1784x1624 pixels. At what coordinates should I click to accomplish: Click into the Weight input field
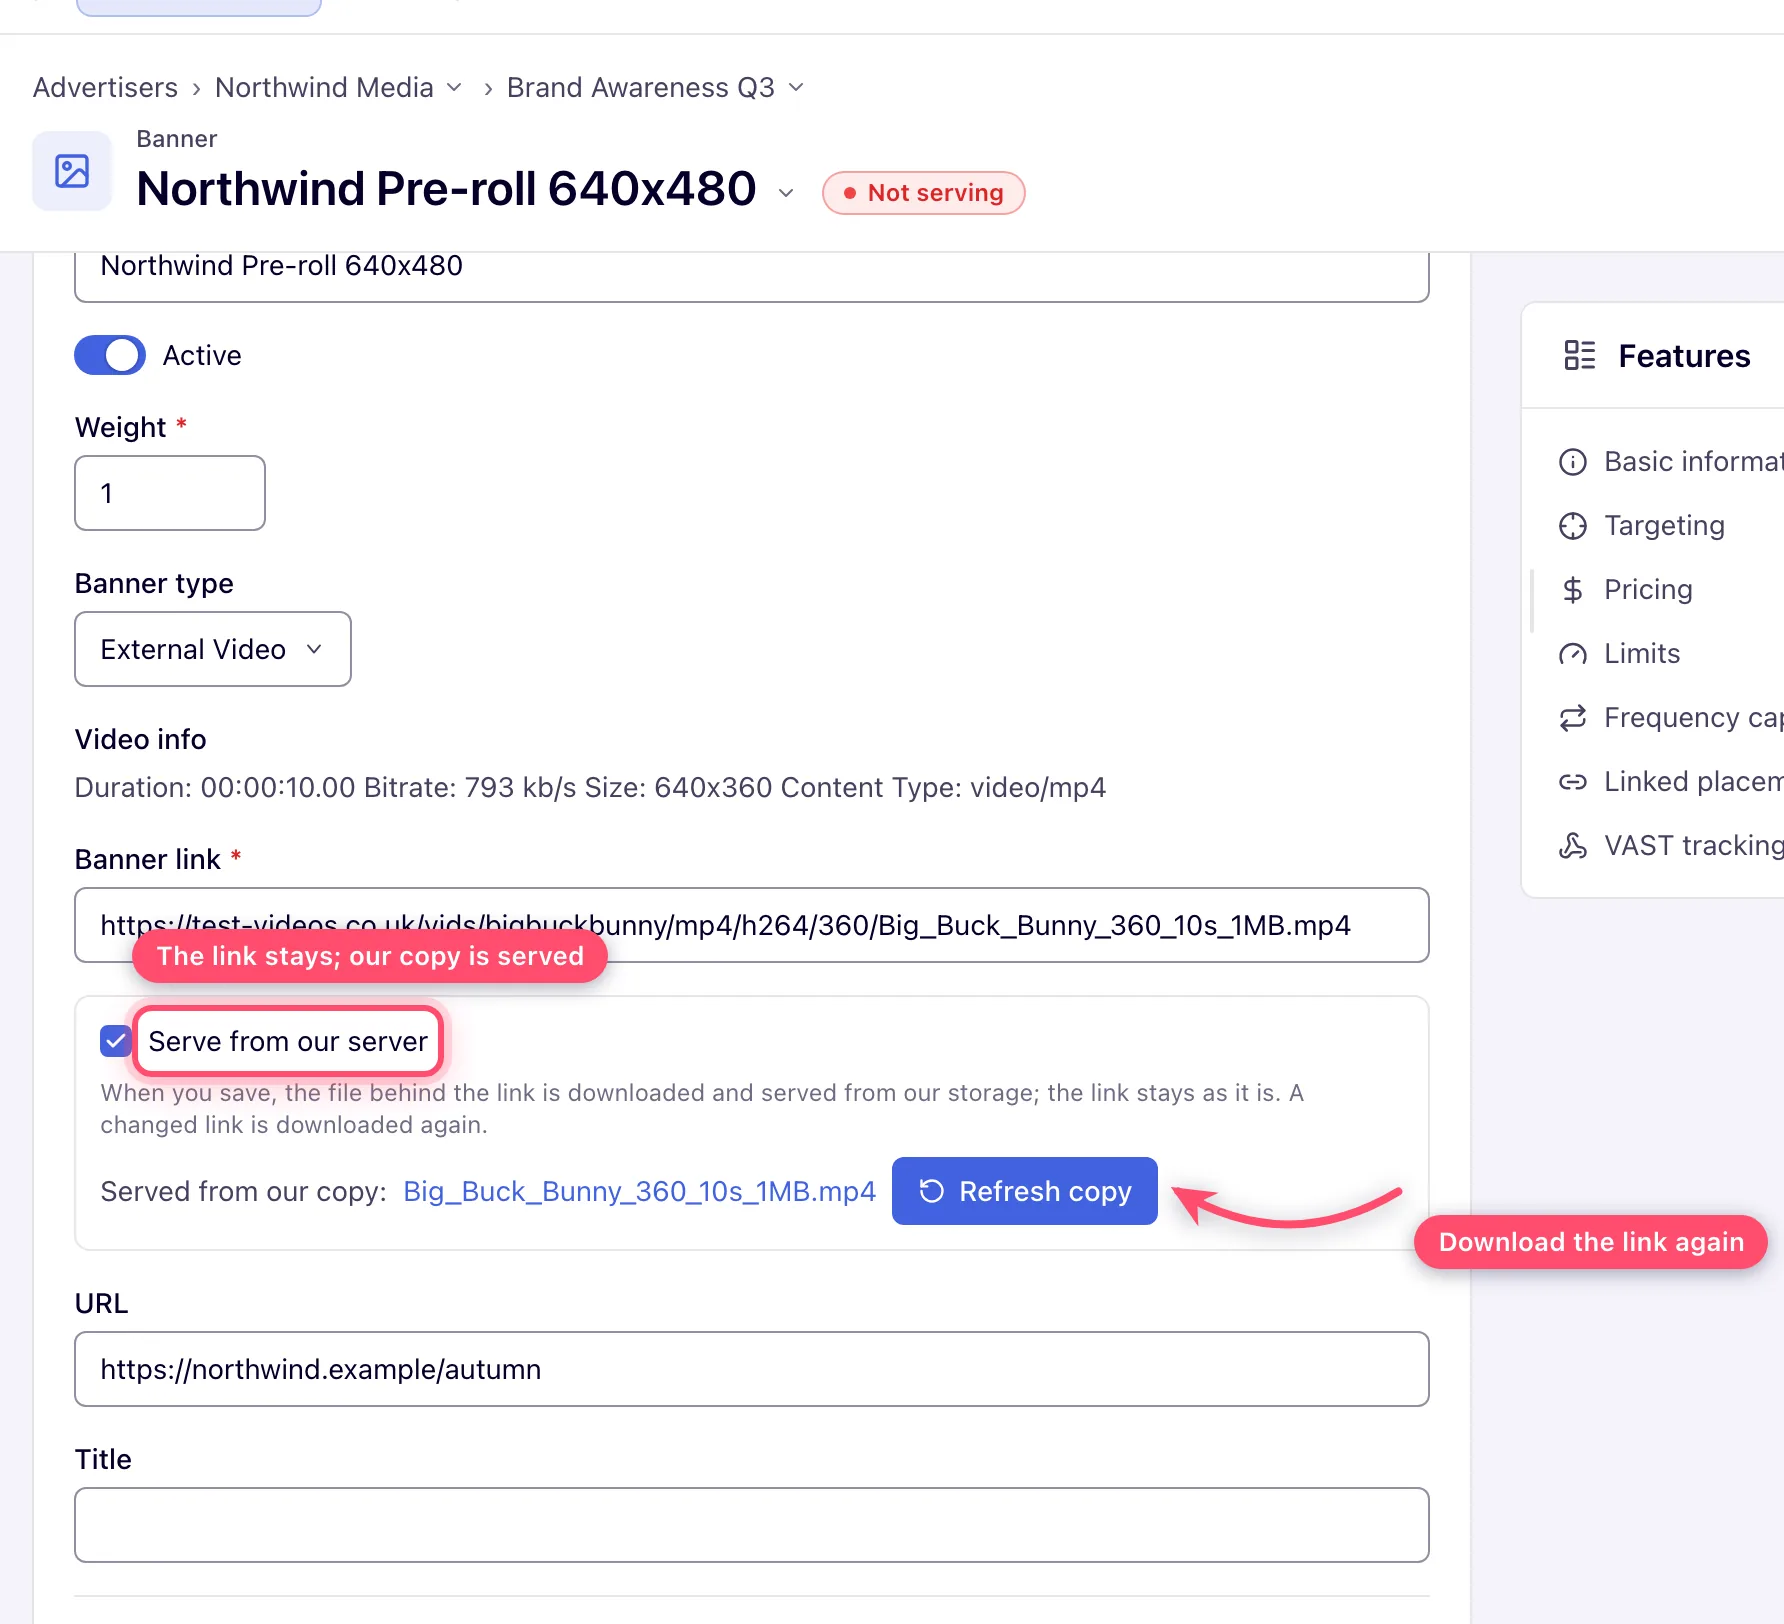coord(170,493)
